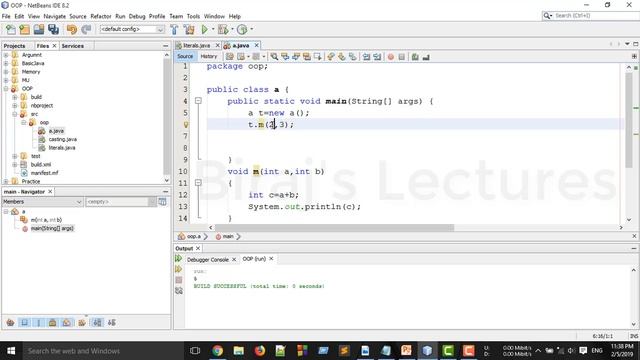Click the New Project toolbar icon
Image resolution: width=640 pixels, height=360 pixels.
[x=24, y=29]
